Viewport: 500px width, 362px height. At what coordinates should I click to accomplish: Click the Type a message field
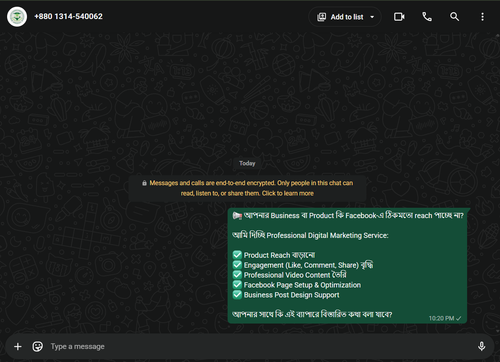tap(260, 346)
